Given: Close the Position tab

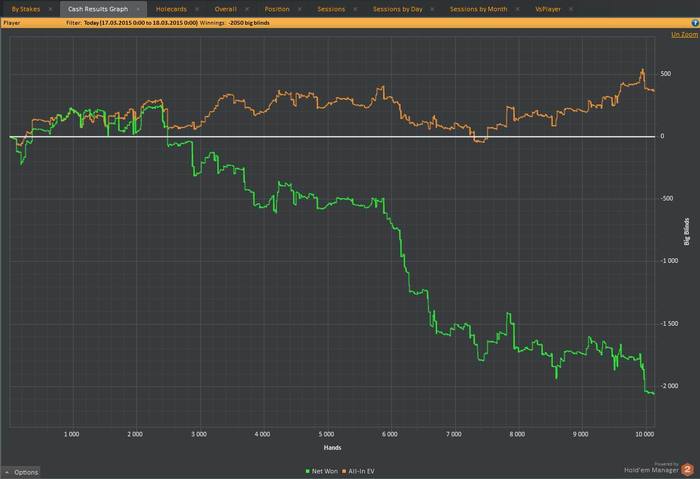Looking at the screenshot, I should 300,9.
